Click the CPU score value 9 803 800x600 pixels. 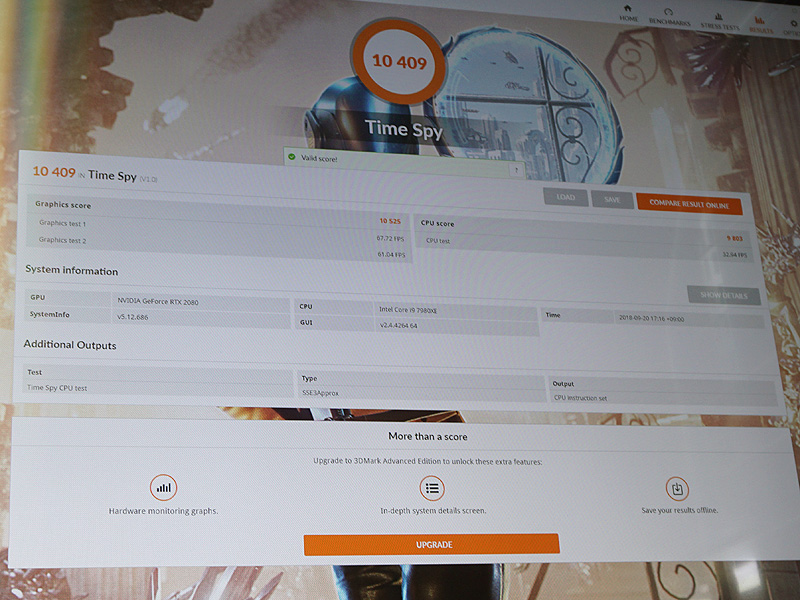point(735,238)
